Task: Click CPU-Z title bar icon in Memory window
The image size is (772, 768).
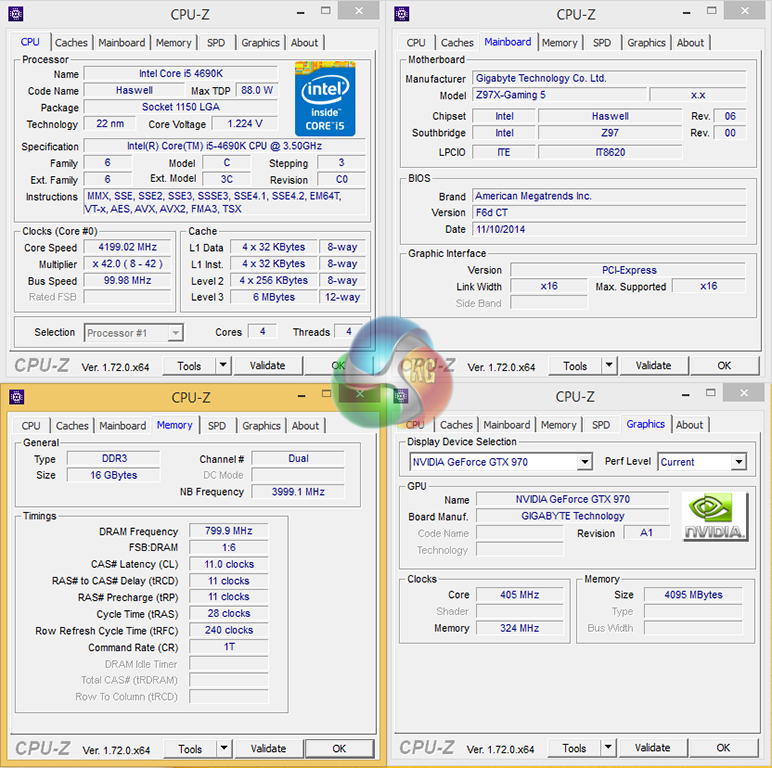Action: pos(14,397)
